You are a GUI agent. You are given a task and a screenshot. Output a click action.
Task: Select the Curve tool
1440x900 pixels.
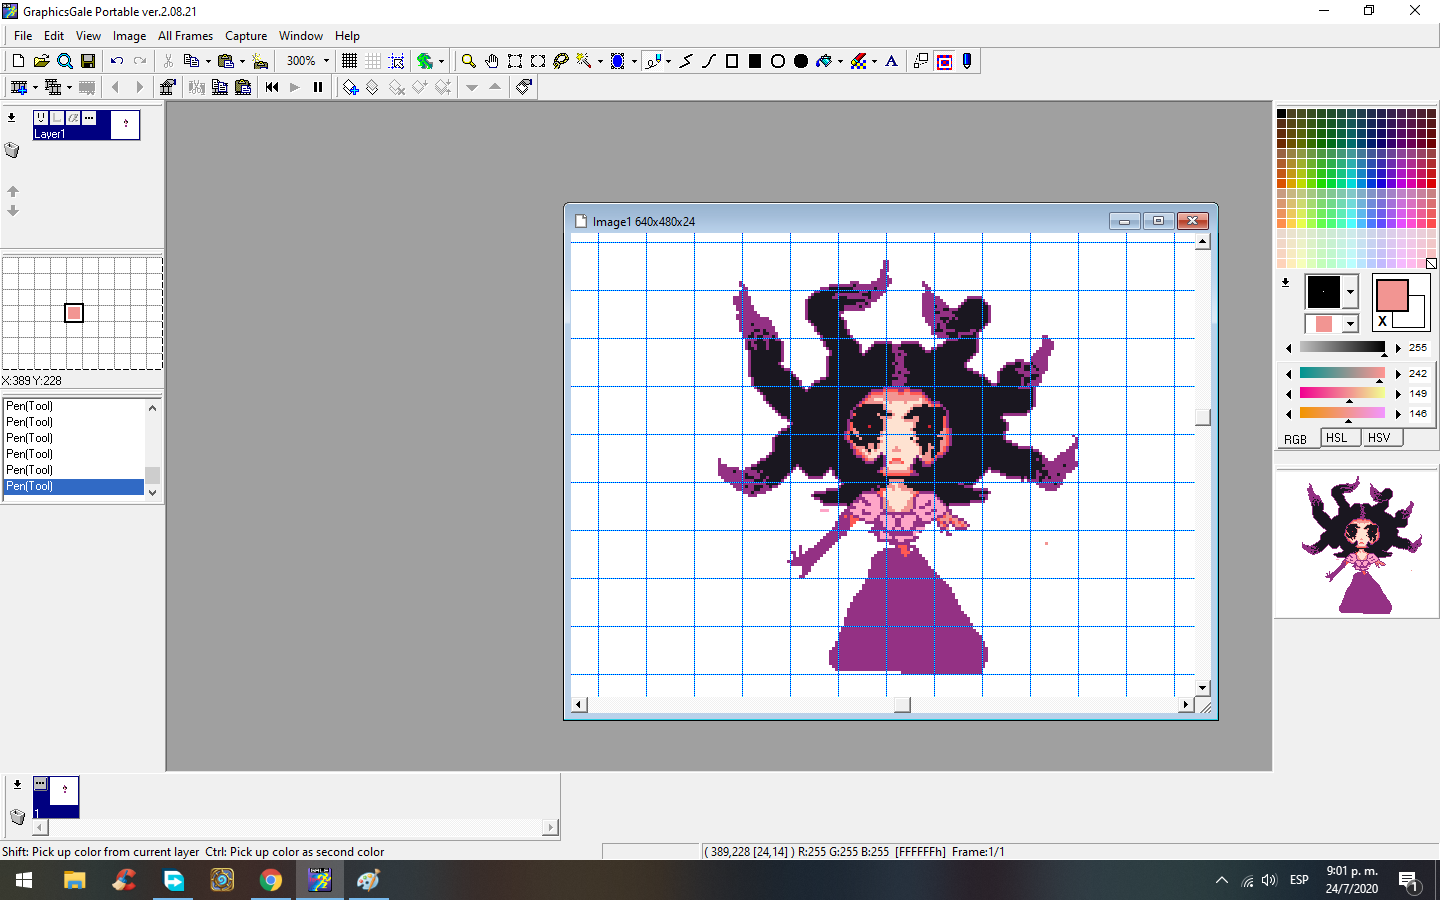pyautogui.click(x=709, y=61)
